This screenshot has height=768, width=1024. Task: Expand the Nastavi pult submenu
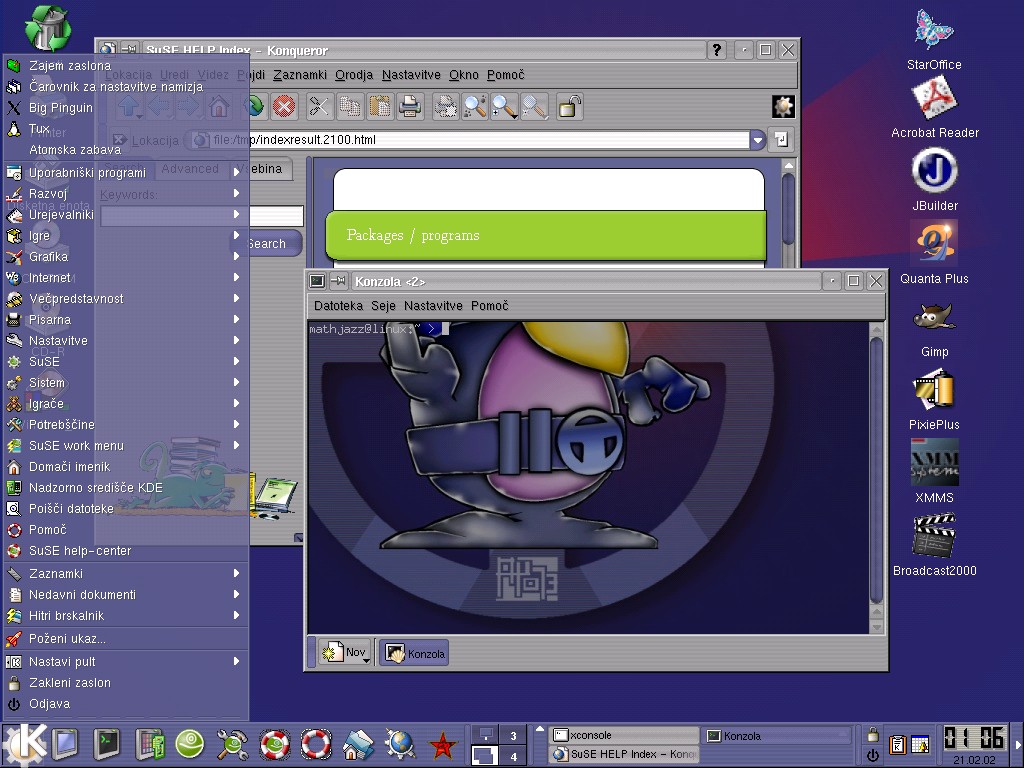126,662
